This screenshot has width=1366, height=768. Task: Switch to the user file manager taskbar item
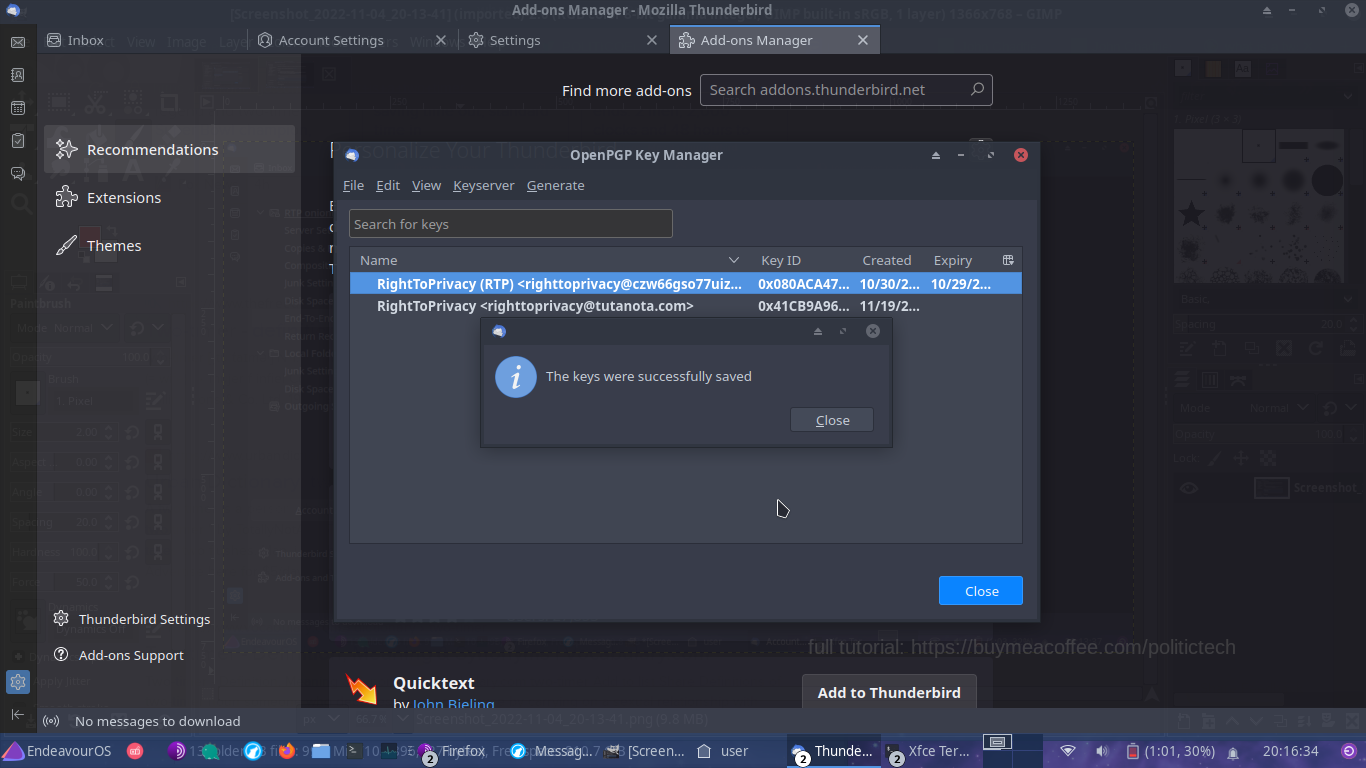coord(724,751)
